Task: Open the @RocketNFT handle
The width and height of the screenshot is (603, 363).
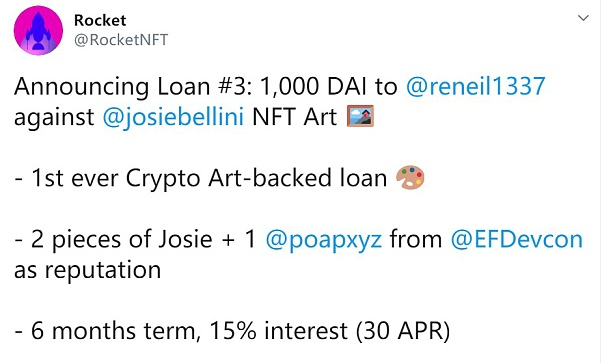Action: pyautogui.click(x=121, y=40)
